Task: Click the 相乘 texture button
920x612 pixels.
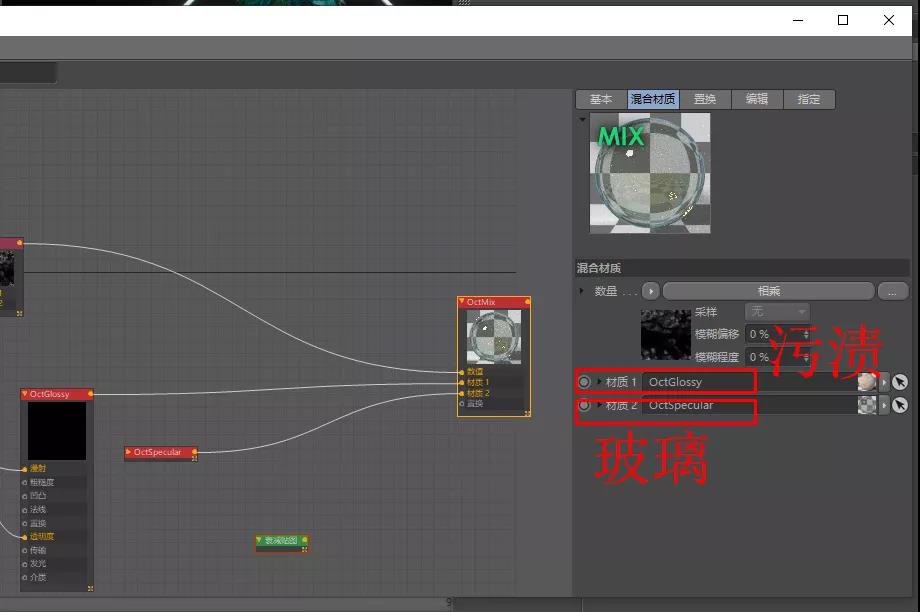Action: [x=768, y=291]
